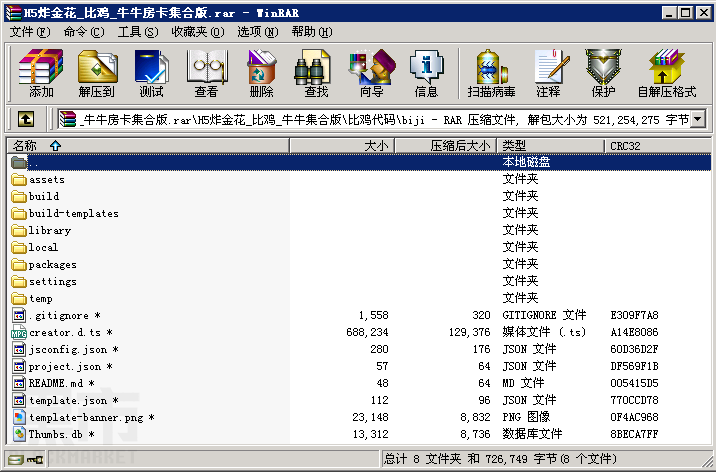Select the .gitignore file icon
716x472 pixels.
19,315
